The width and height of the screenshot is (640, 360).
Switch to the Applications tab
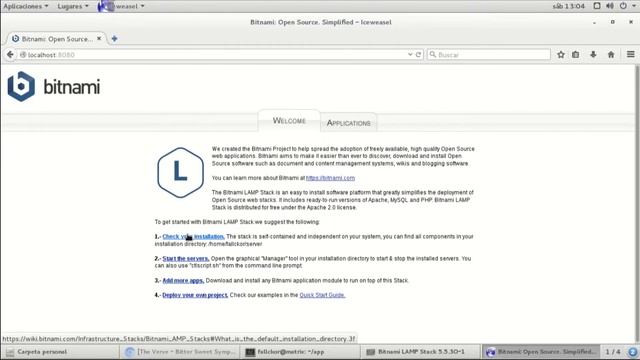349,123
